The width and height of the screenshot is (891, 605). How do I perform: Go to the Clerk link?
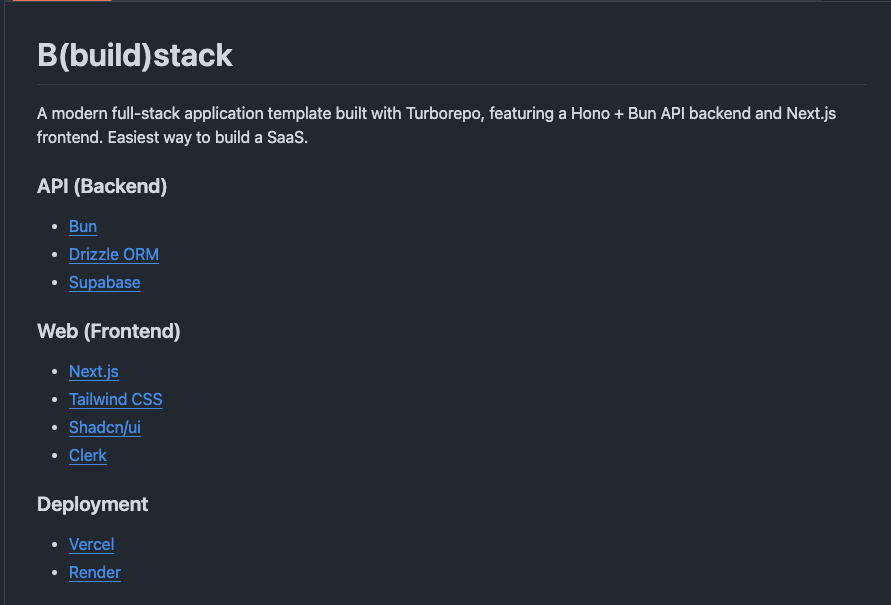click(88, 455)
